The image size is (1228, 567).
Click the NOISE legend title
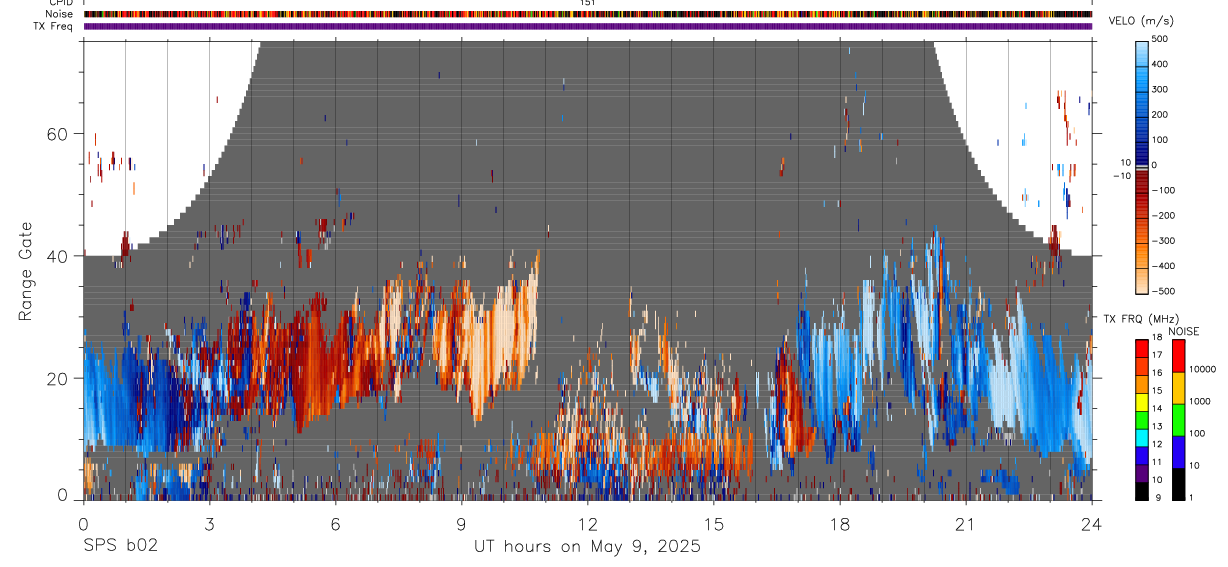pyautogui.click(x=1183, y=331)
